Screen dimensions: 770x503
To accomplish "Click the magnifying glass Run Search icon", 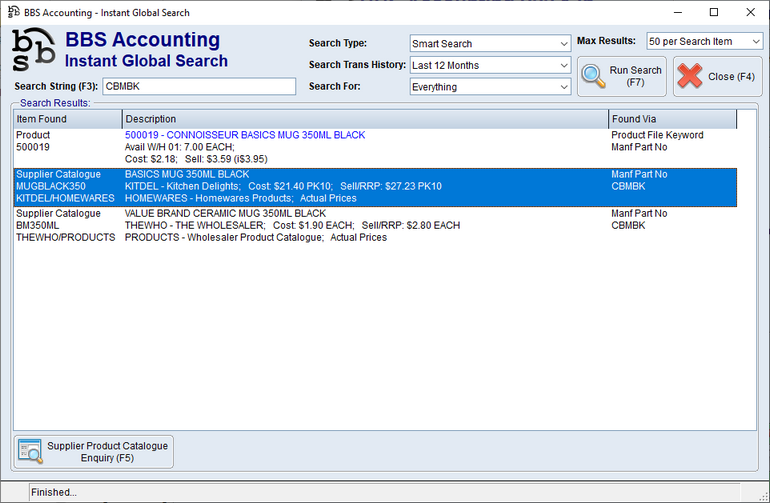I will tap(593, 76).
